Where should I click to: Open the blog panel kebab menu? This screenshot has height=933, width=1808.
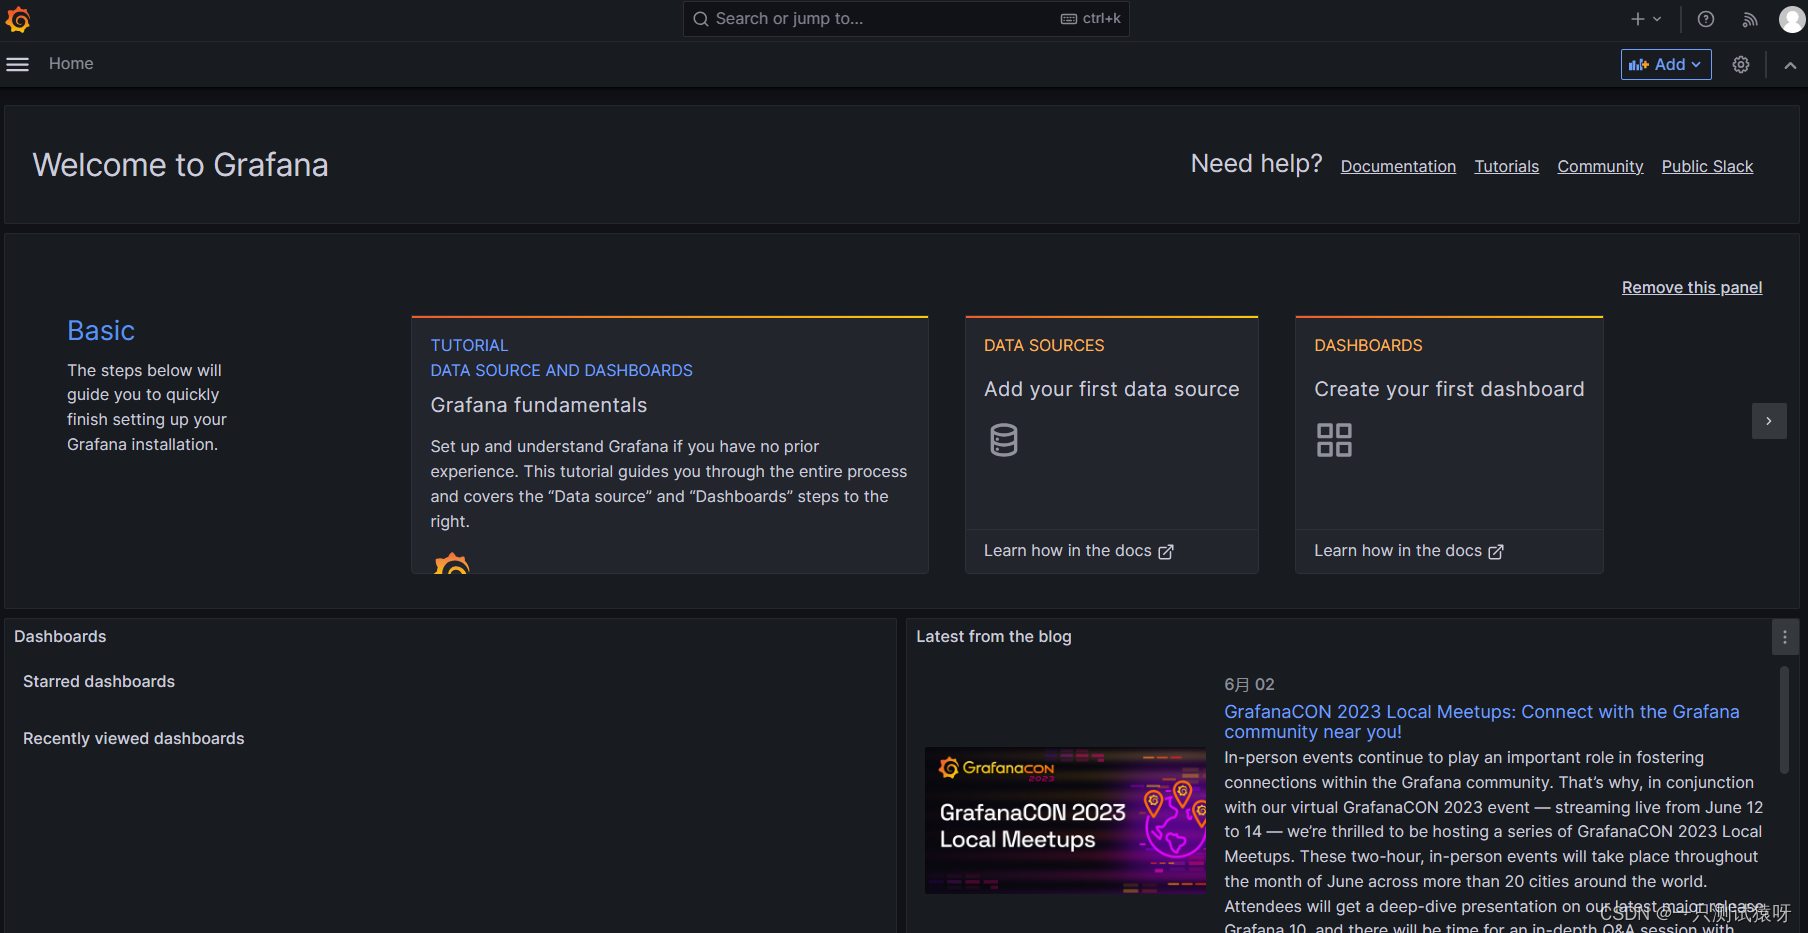(x=1784, y=636)
